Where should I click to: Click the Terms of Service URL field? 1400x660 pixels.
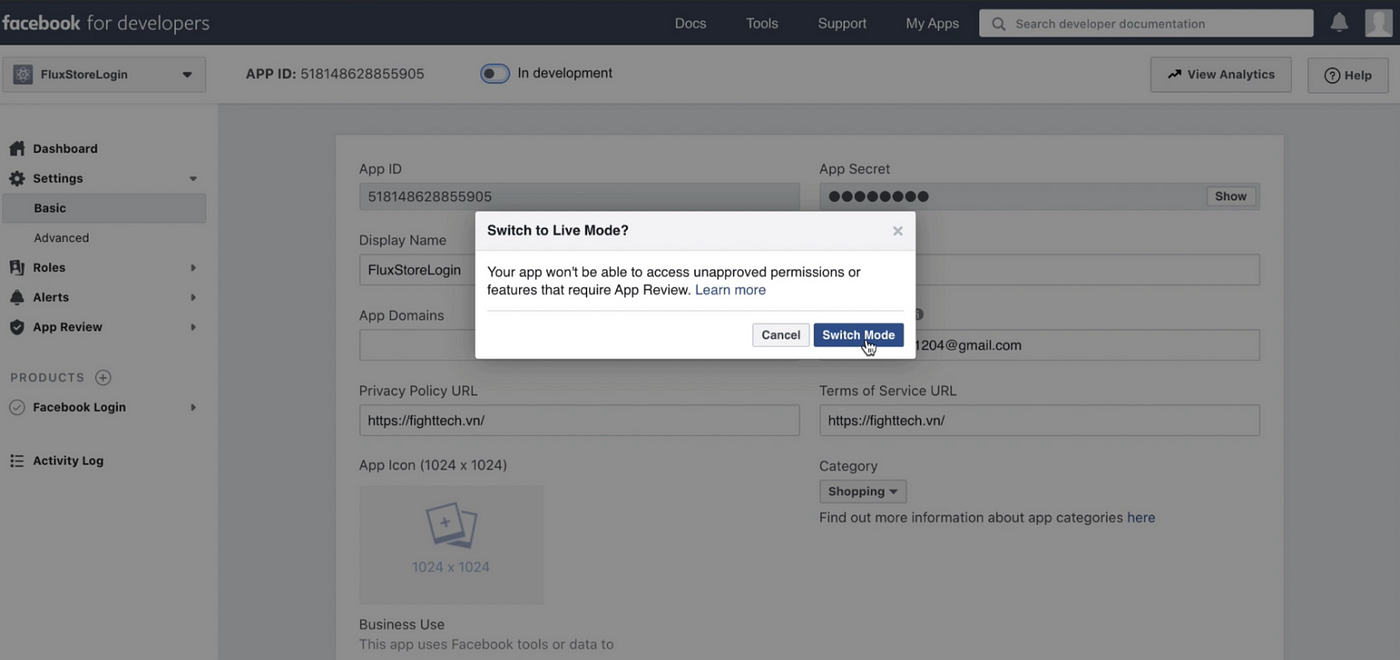click(1039, 420)
